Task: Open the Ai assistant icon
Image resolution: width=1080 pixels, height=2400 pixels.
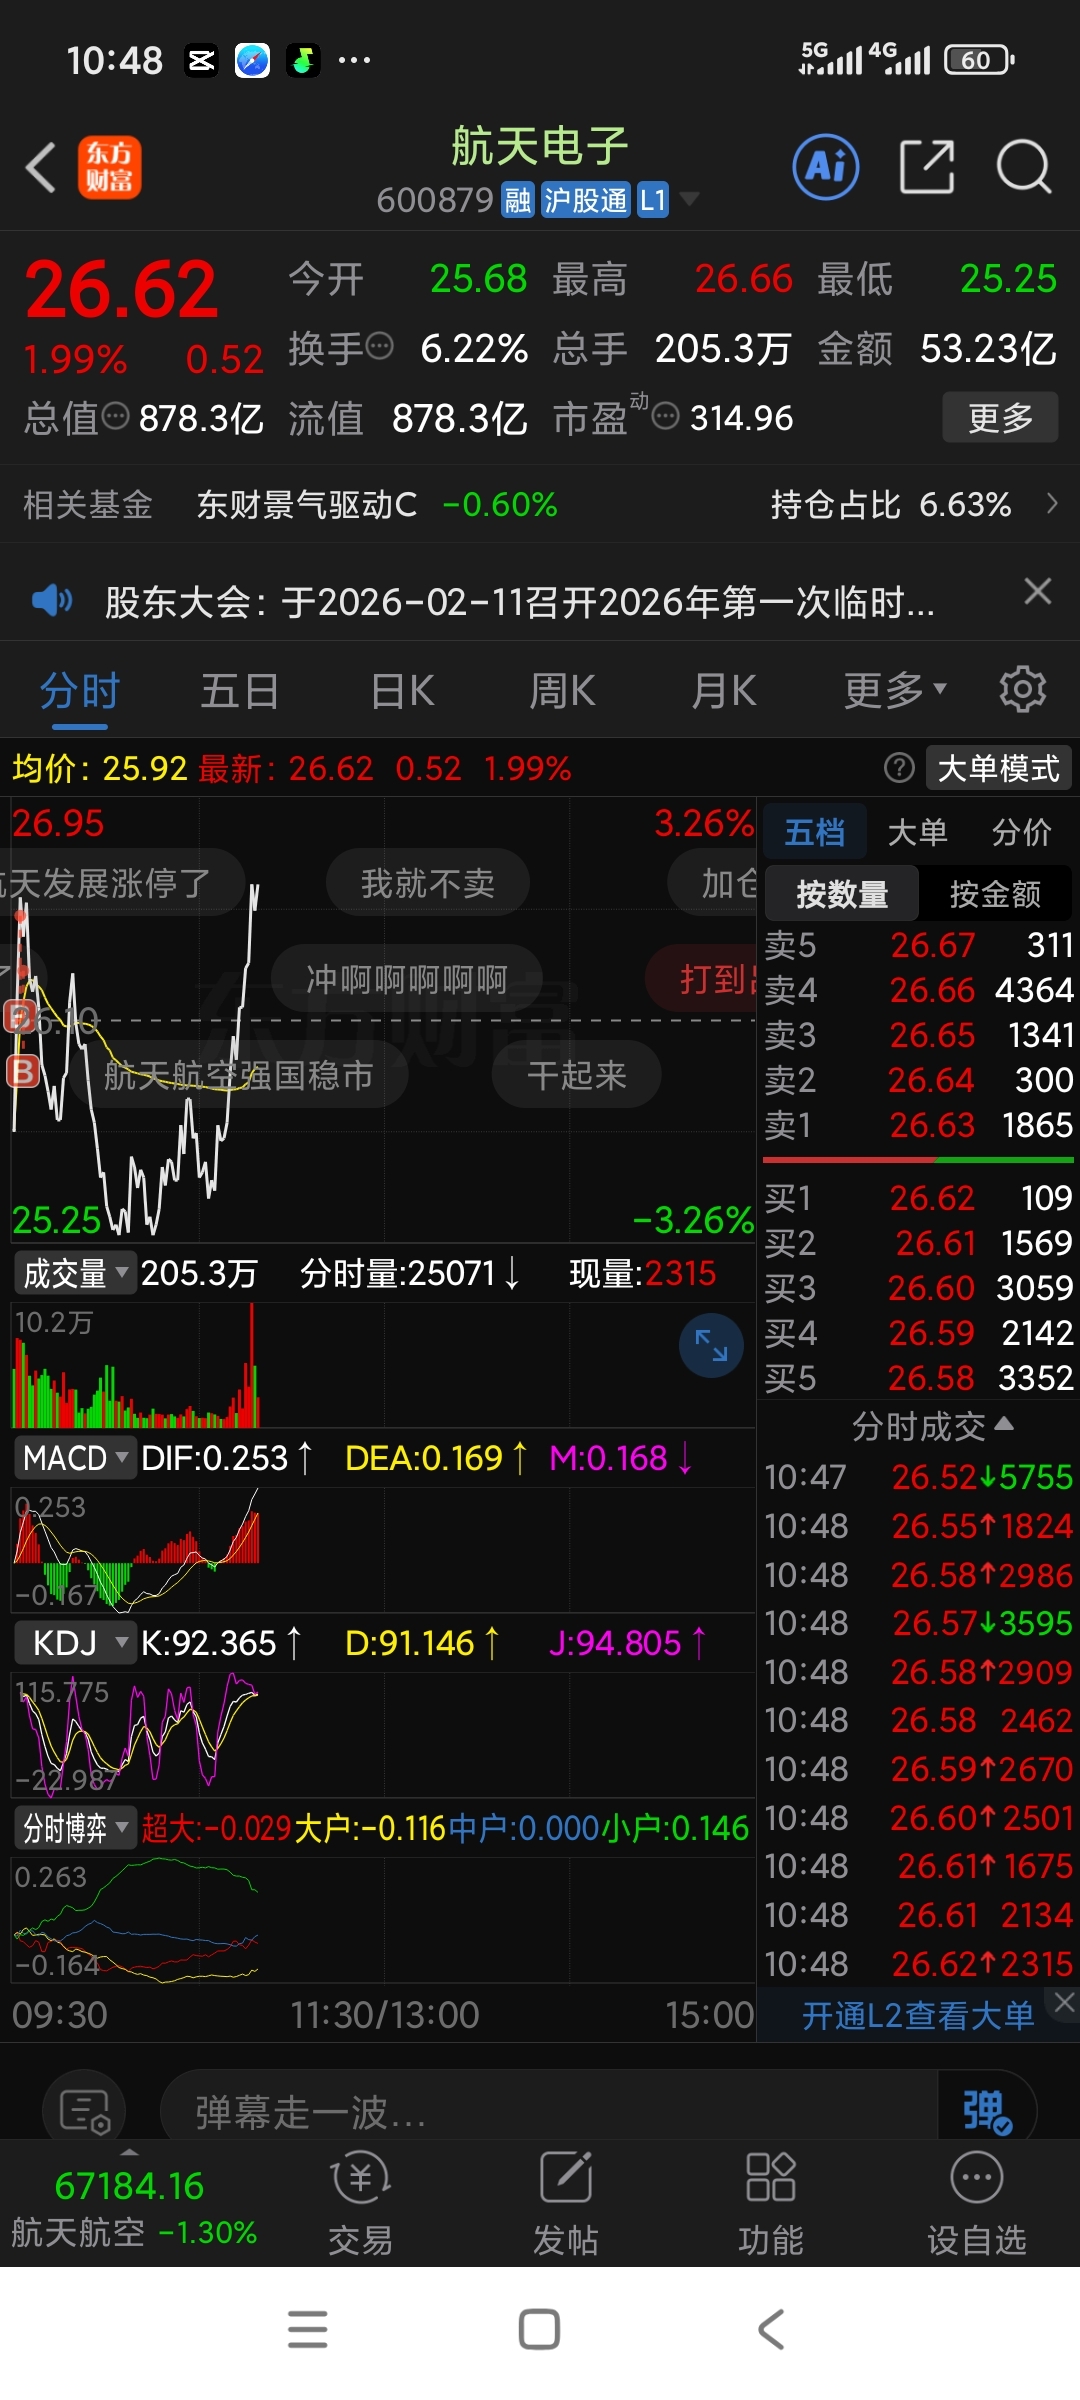Action: pos(826,166)
